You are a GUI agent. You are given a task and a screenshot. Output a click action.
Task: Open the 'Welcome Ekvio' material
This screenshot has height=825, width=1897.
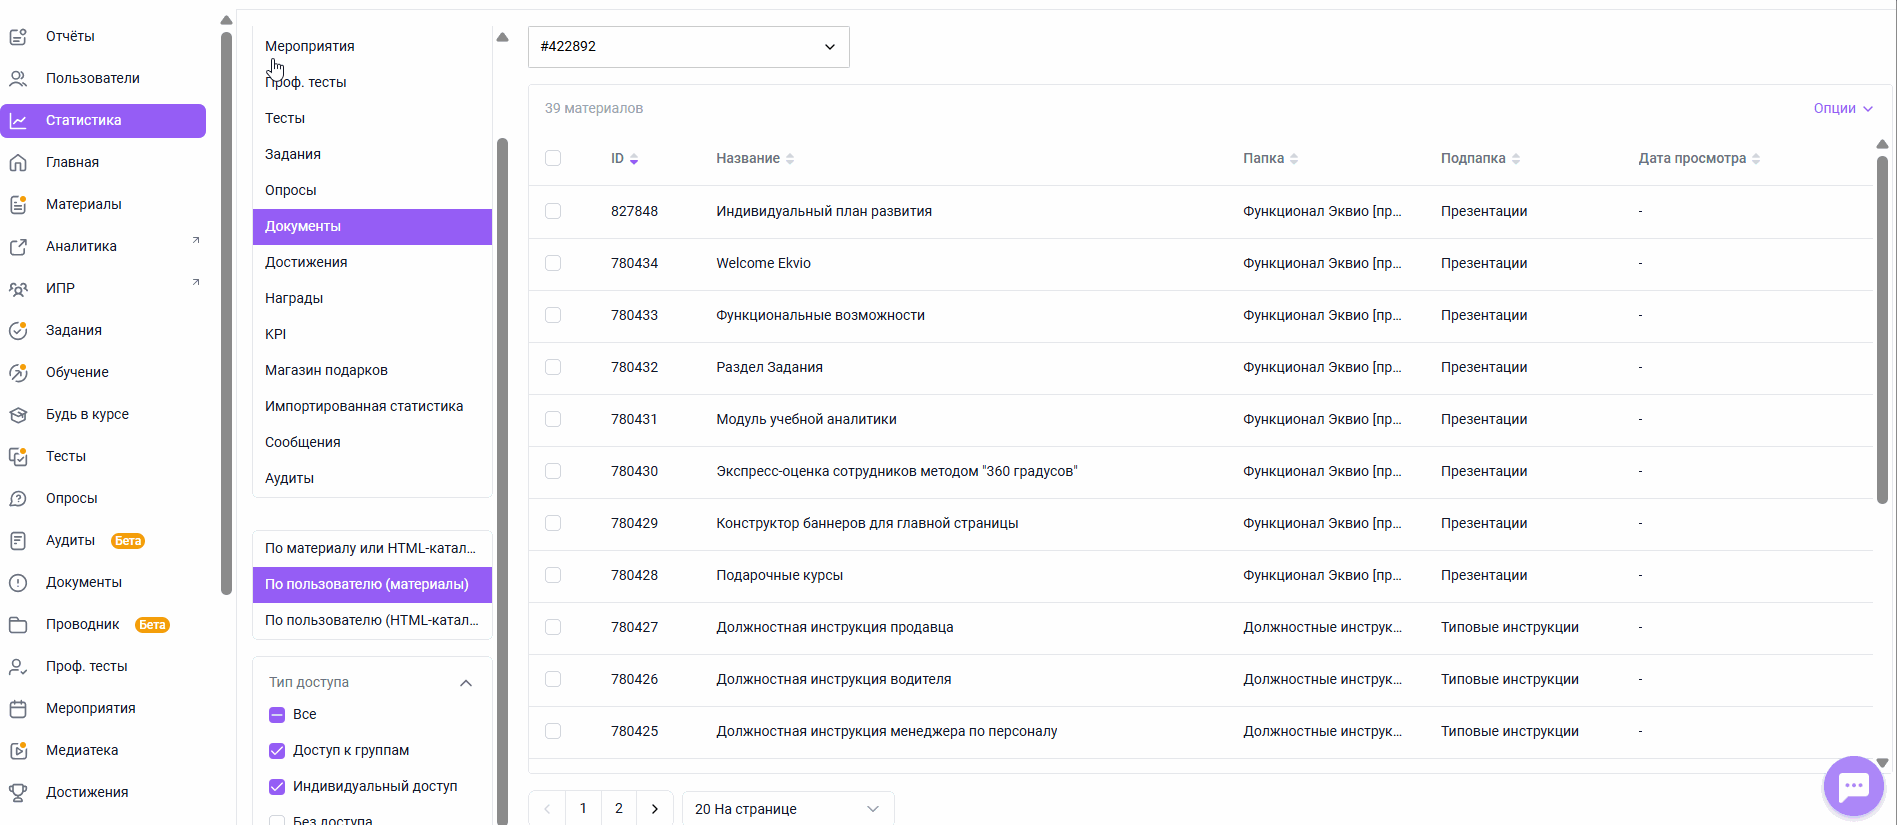763,263
